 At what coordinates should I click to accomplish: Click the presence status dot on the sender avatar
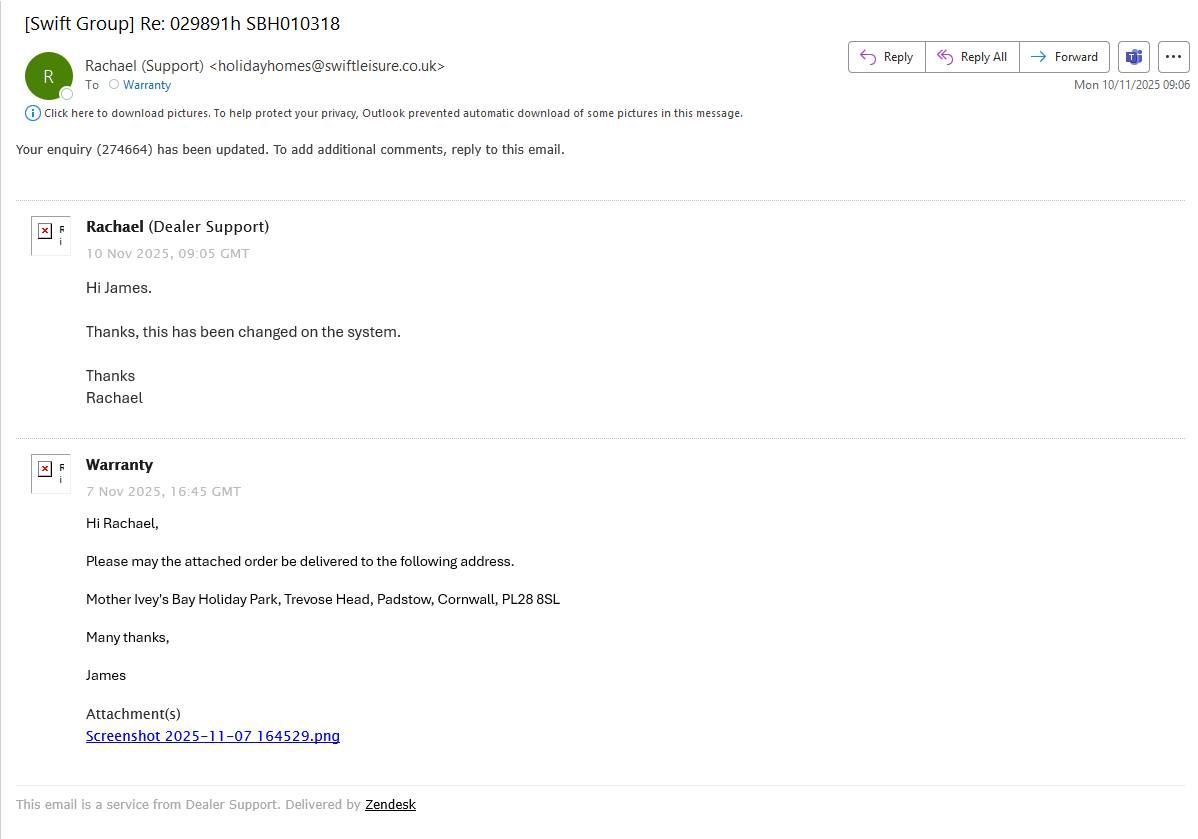(x=67, y=94)
